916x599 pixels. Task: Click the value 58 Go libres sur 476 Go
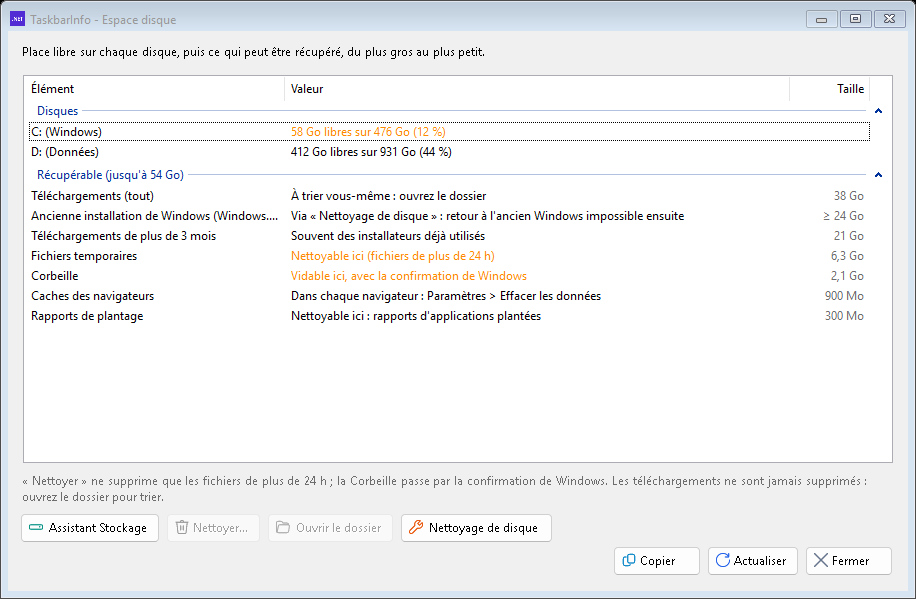pyautogui.click(x=368, y=131)
